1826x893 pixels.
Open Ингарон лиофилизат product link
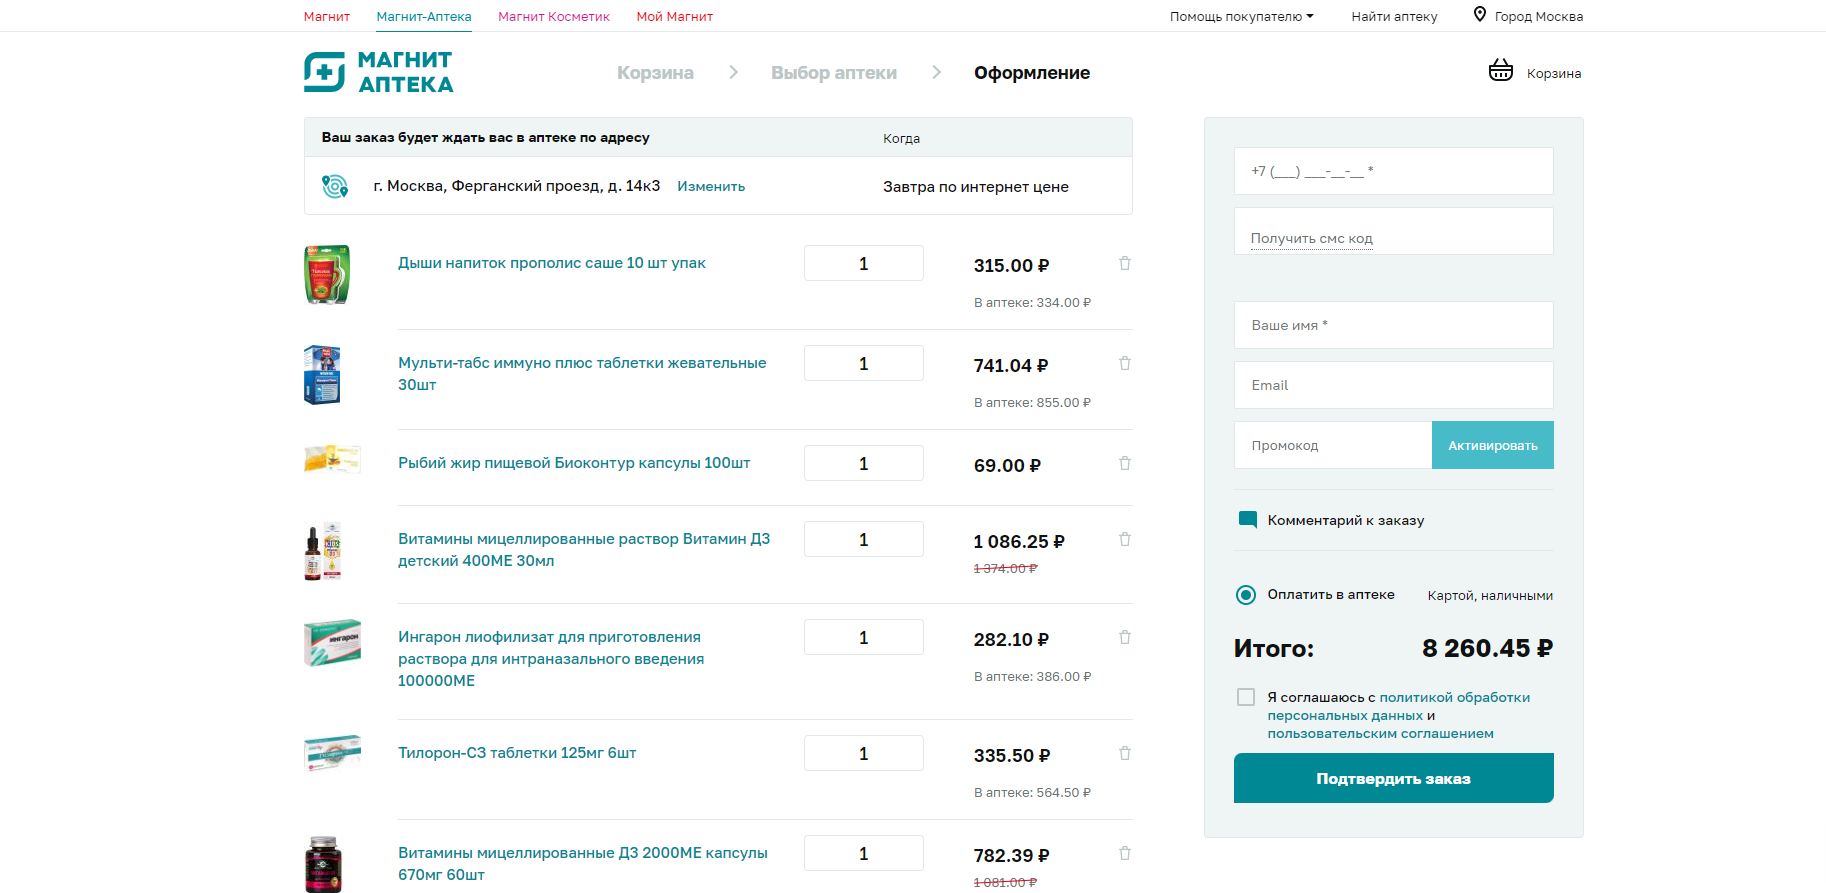[x=551, y=658]
